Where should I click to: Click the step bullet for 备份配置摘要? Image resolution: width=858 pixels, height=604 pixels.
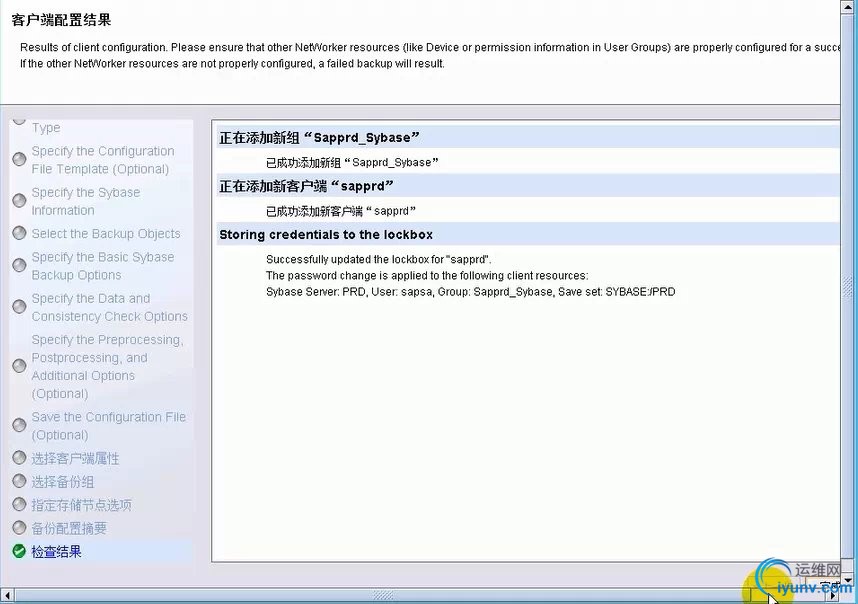click(x=19, y=527)
